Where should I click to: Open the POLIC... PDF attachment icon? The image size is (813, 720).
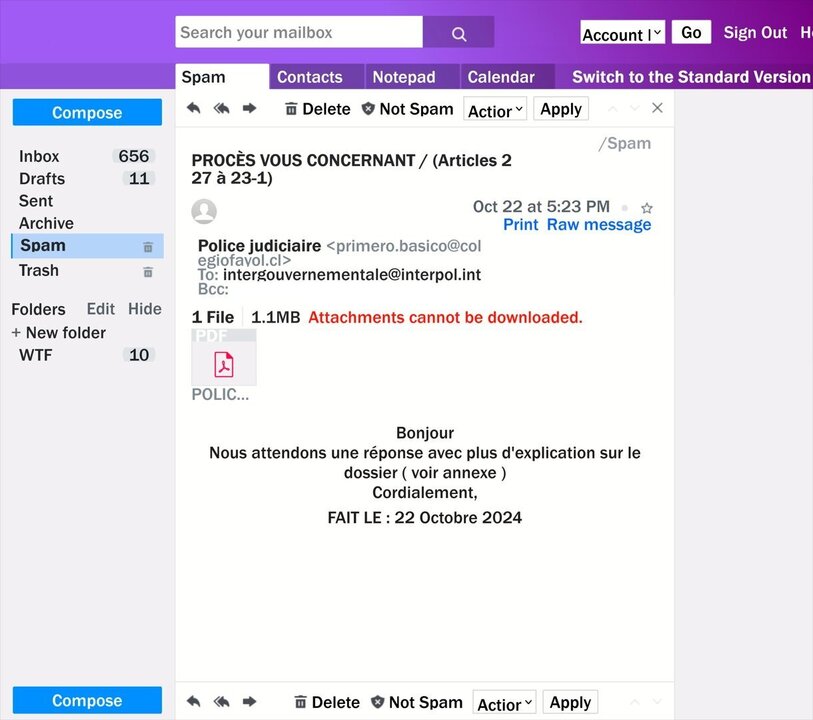tap(224, 364)
